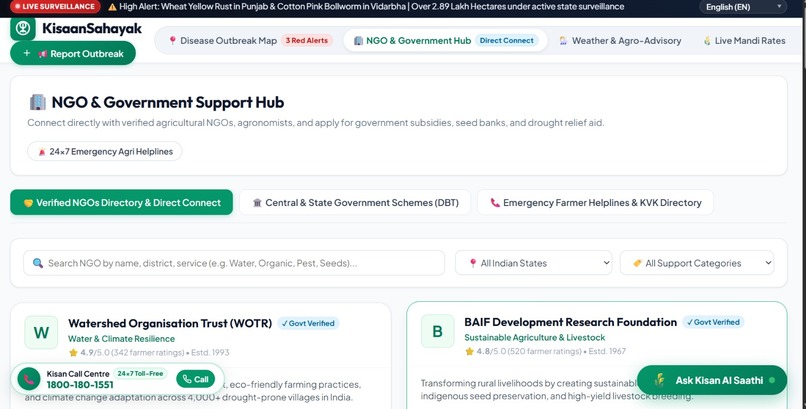Click the 24×7 Emergency Agri Helplines chip
This screenshot has height=409, width=806.
pos(105,152)
